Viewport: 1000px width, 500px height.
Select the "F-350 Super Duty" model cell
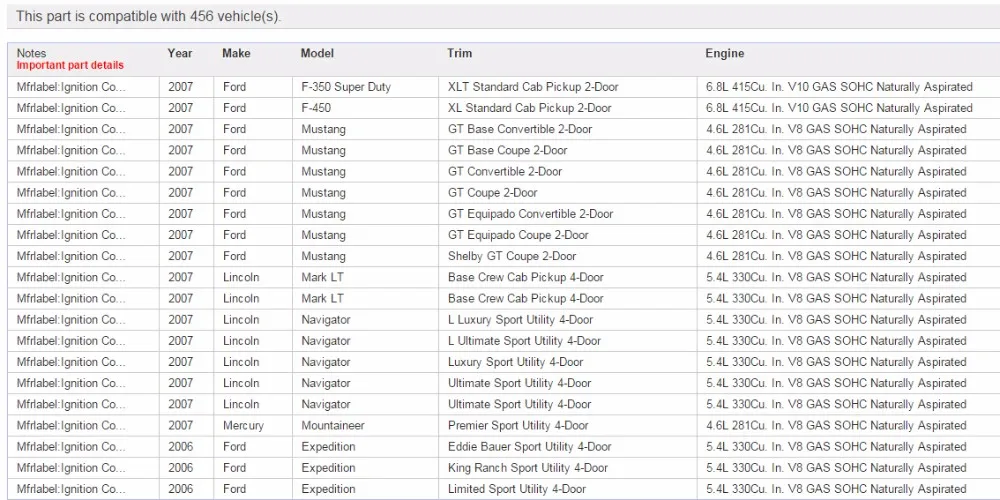(x=346, y=87)
